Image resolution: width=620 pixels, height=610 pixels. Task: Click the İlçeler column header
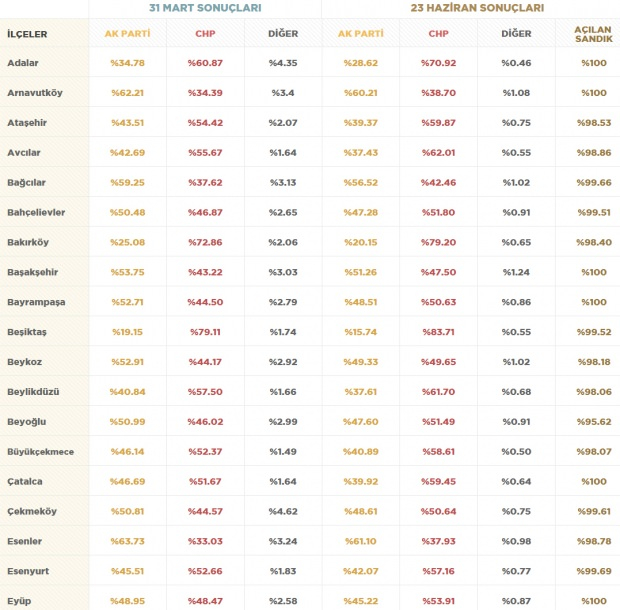click(x=27, y=34)
